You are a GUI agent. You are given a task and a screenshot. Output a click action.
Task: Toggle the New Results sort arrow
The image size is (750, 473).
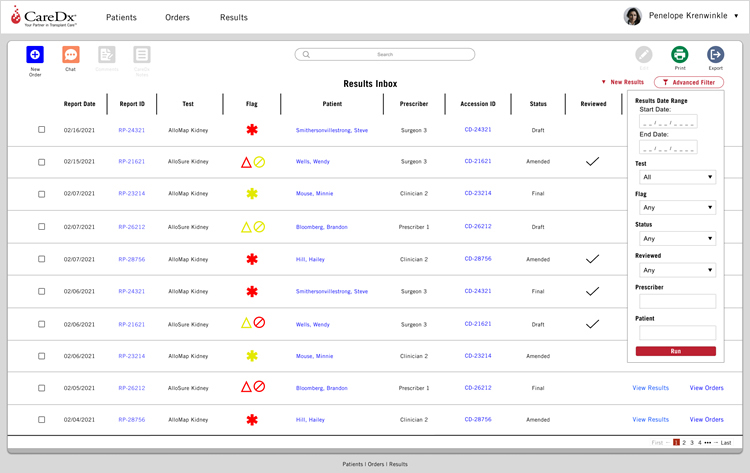click(604, 82)
